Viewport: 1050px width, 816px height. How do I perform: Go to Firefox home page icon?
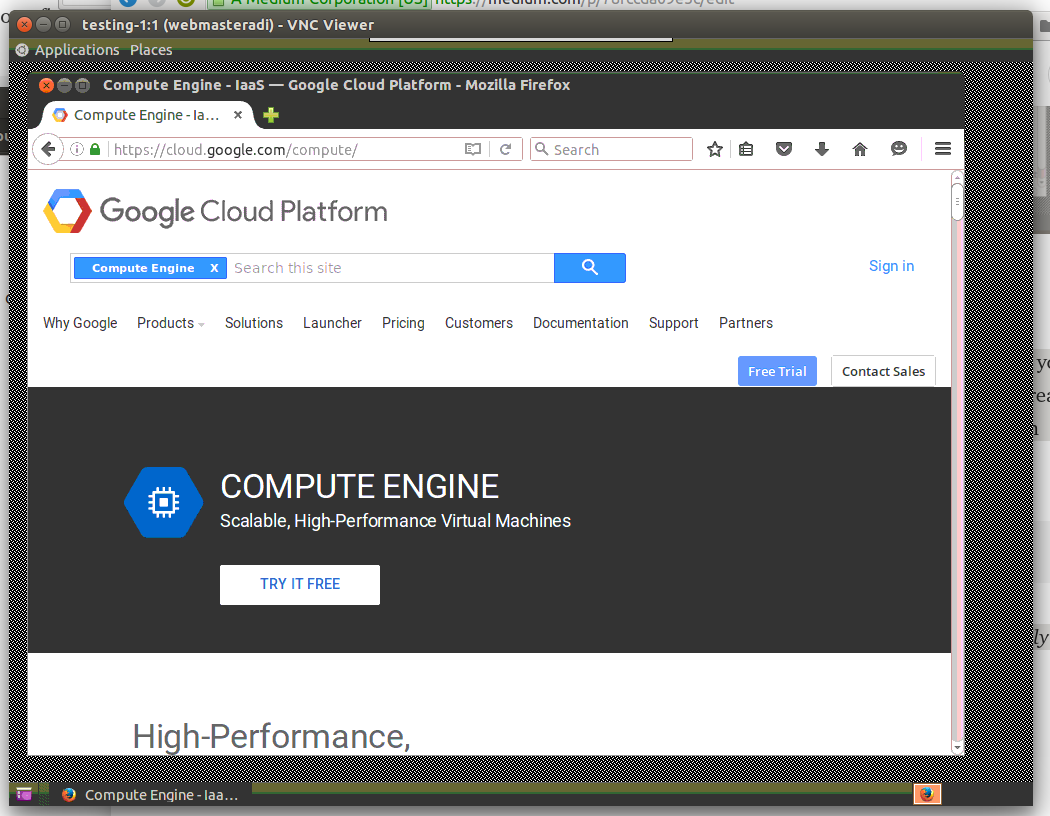tap(860, 149)
